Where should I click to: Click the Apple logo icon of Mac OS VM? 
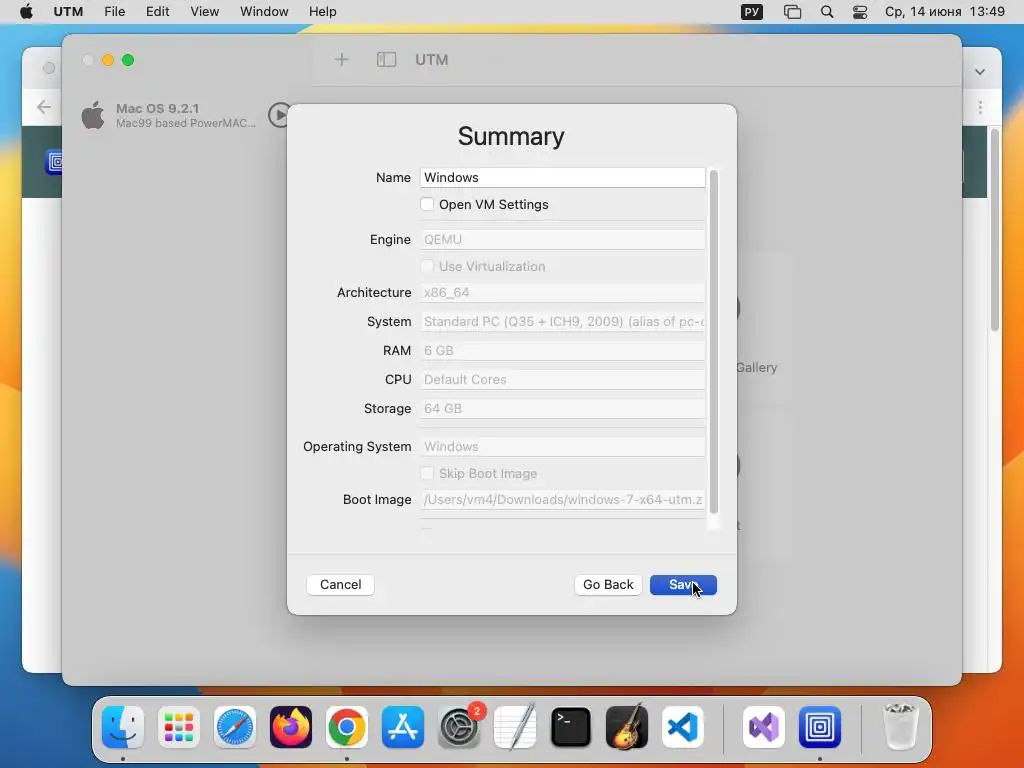coord(93,115)
